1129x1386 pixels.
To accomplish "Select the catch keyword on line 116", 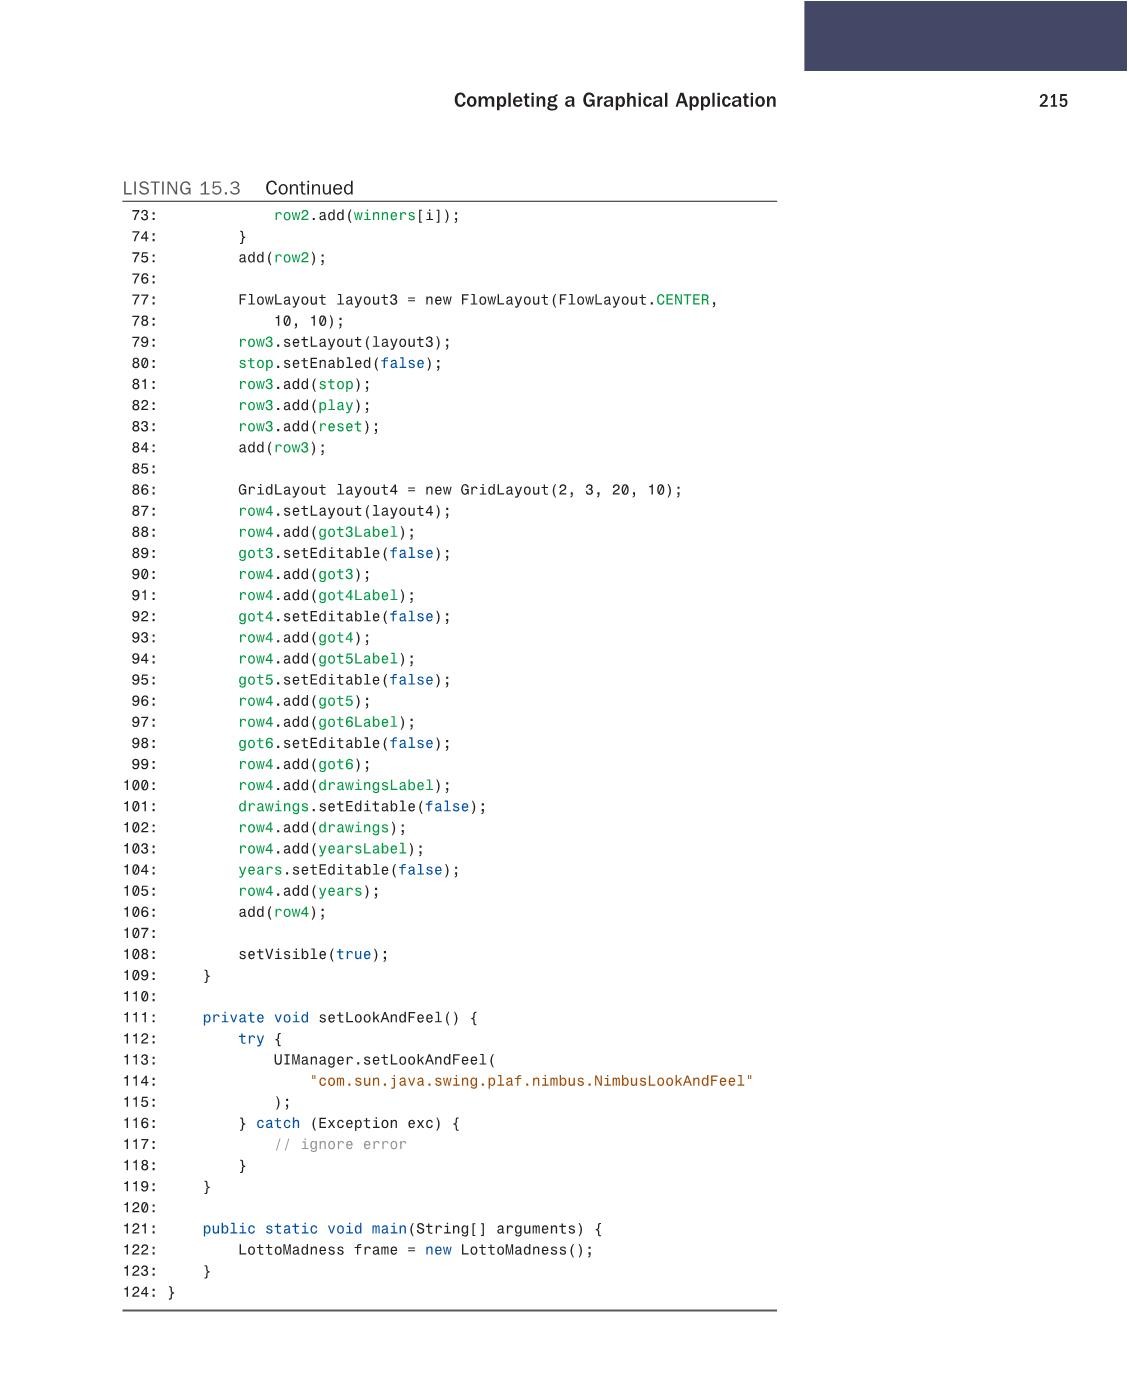I will (280, 1122).
